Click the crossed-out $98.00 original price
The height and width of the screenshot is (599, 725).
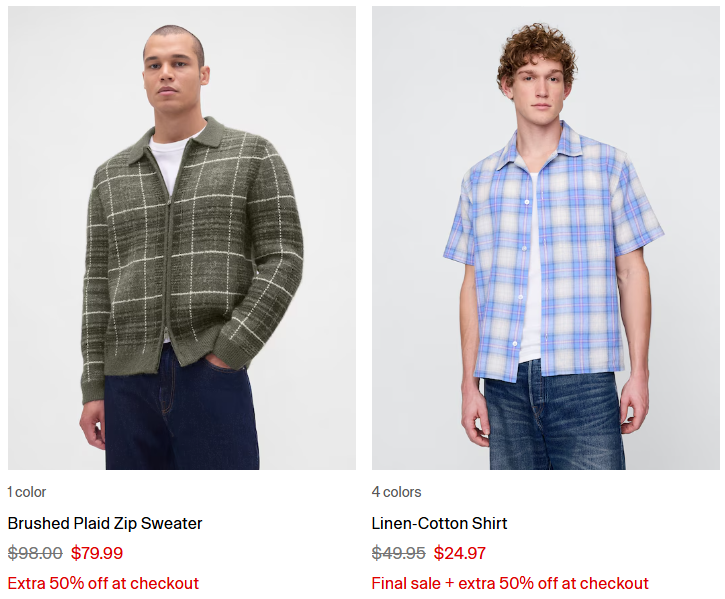[35, 553]
